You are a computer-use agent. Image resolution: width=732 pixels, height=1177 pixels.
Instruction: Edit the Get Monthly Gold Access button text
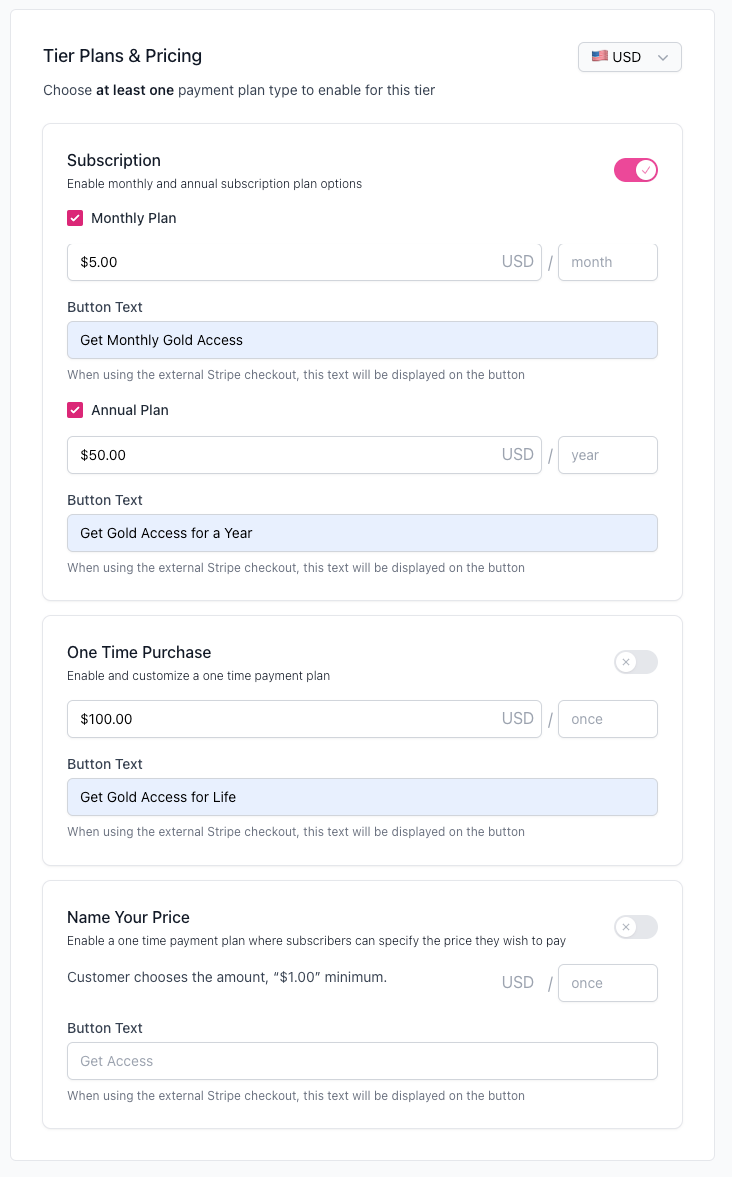(x=362, y=340)
